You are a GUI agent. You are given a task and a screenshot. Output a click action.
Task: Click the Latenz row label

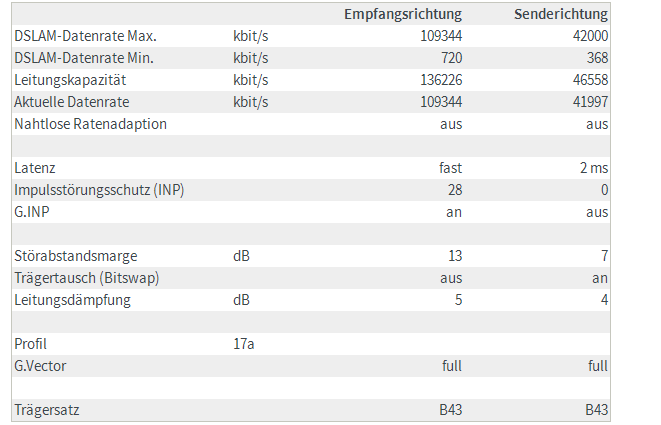(35, 168)
